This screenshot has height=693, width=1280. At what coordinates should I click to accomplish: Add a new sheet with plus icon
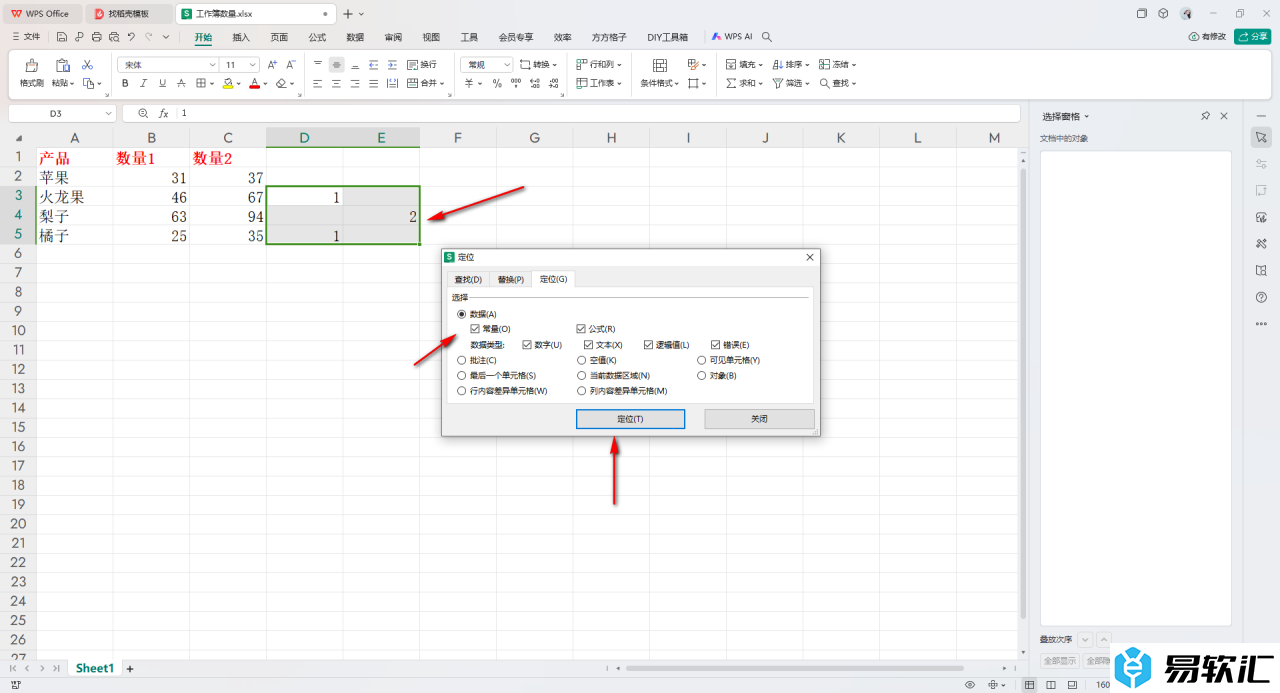coord(129,668)
